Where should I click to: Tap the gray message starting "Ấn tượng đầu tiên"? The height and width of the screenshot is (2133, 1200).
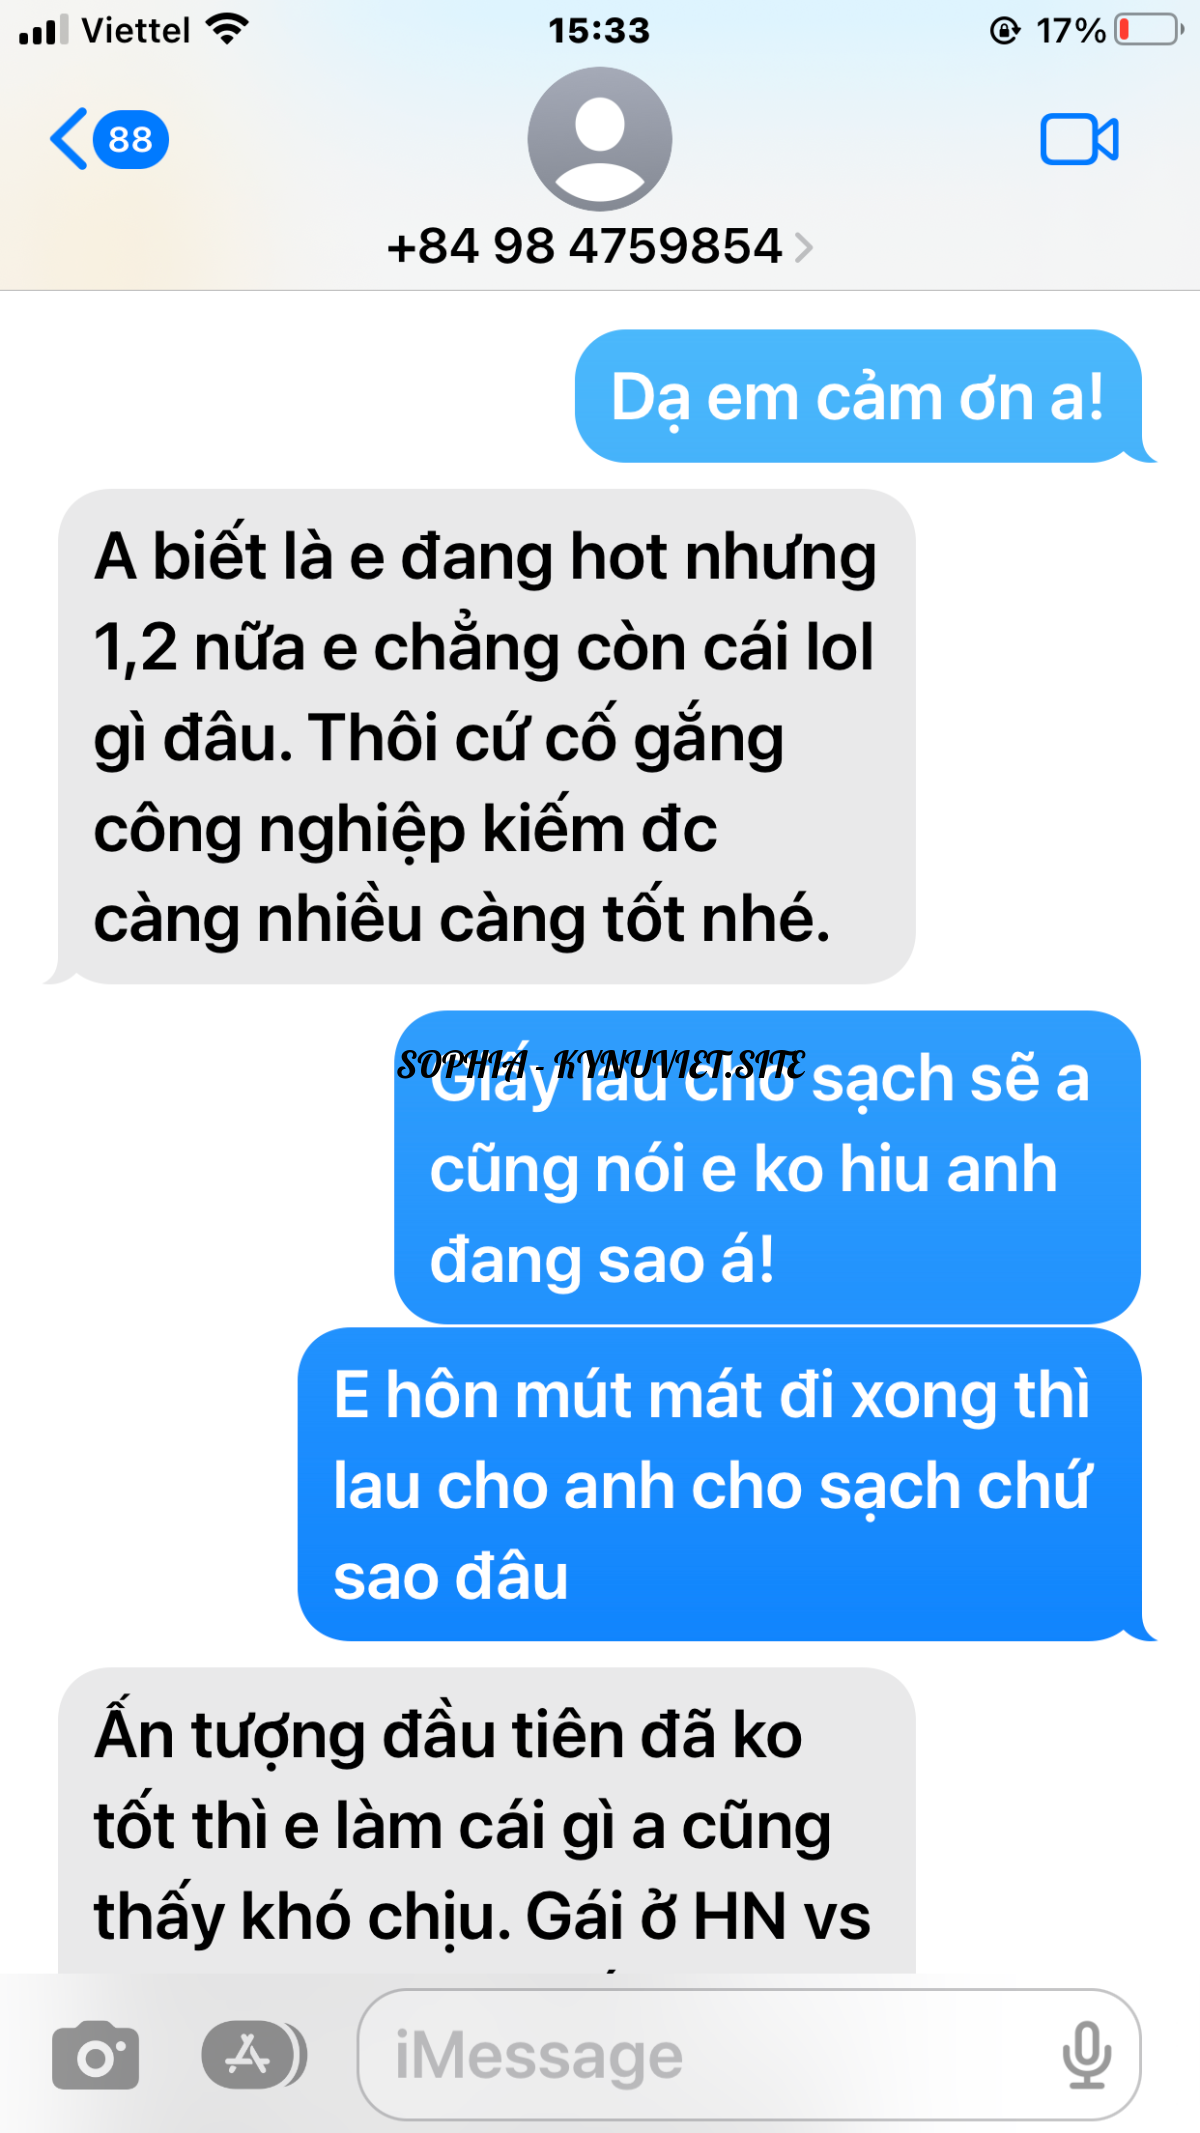[x=486, y=1821]
